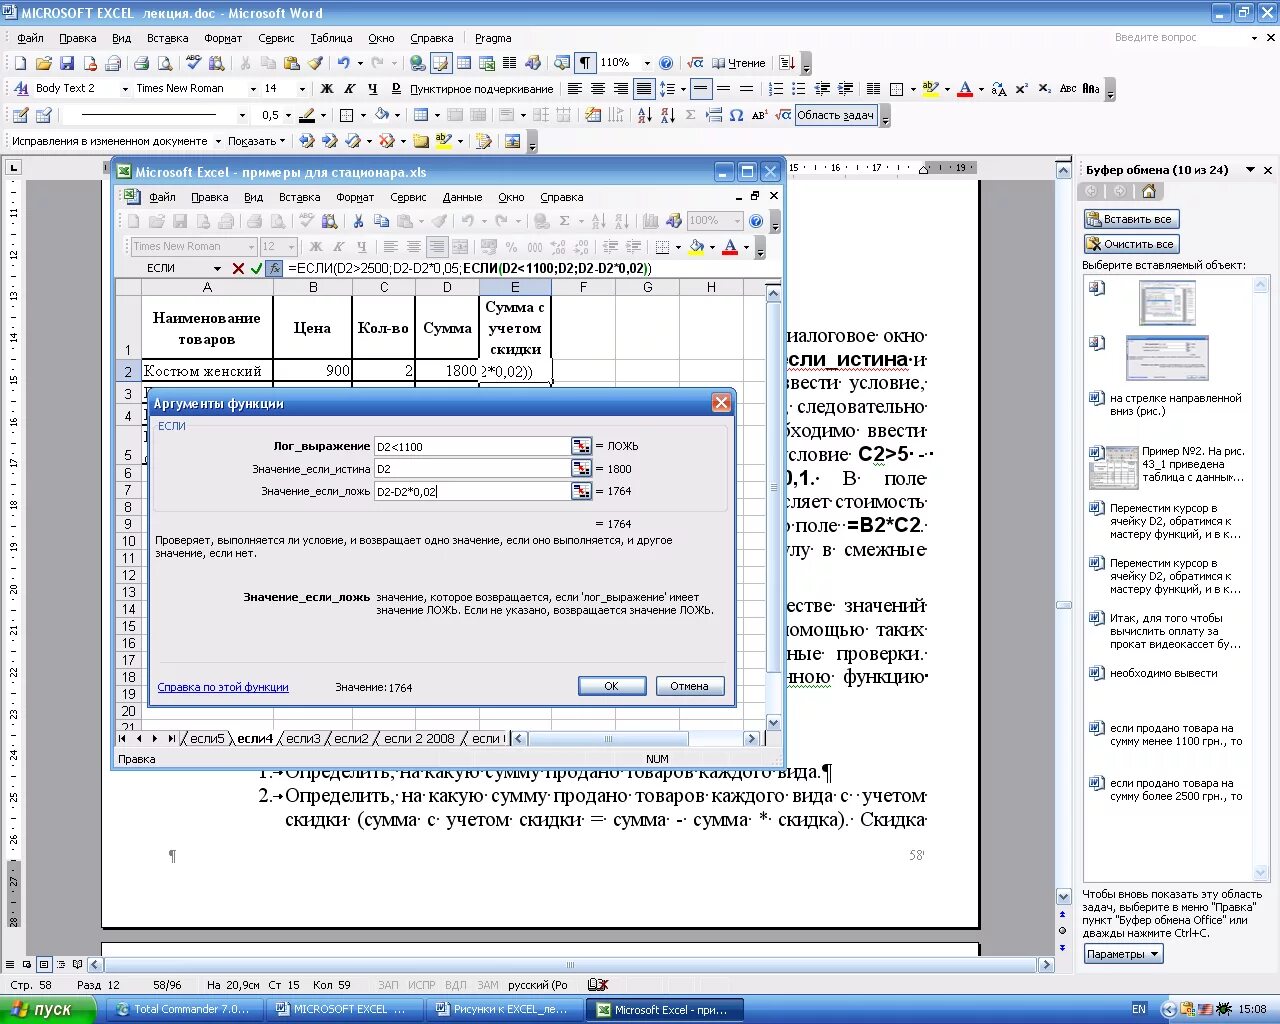Activate the Format Painter brush
The height and width of the screenshot is (1024, 1280).
(x=314, y=63)
